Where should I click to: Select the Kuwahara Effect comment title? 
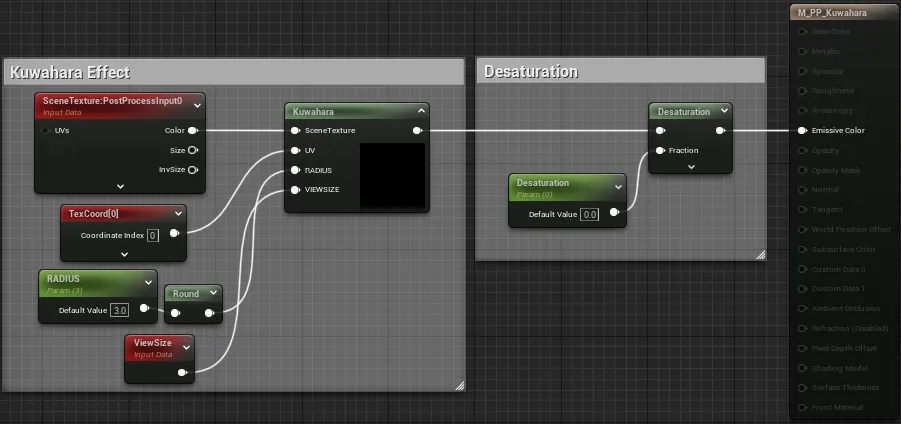70,72
